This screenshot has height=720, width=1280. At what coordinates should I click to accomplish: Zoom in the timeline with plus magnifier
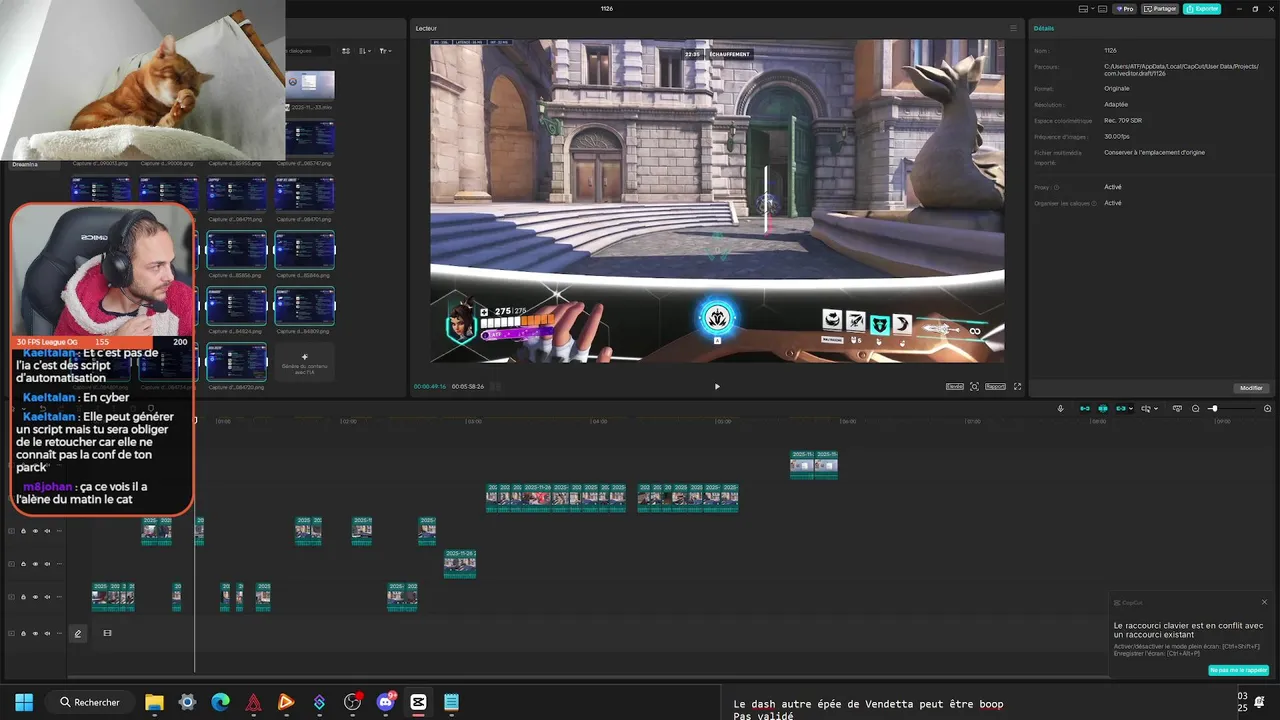point(1267,408)
